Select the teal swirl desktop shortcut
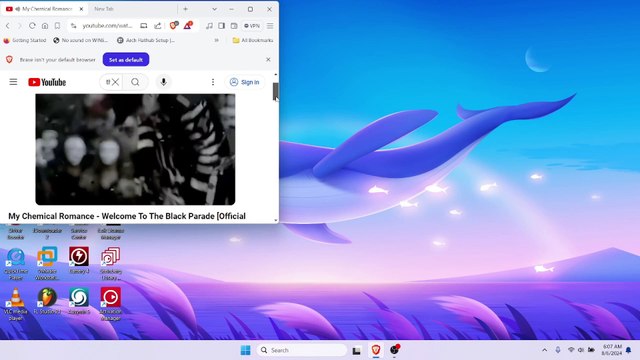Screen dimensions: 640x360 (79, 301)
